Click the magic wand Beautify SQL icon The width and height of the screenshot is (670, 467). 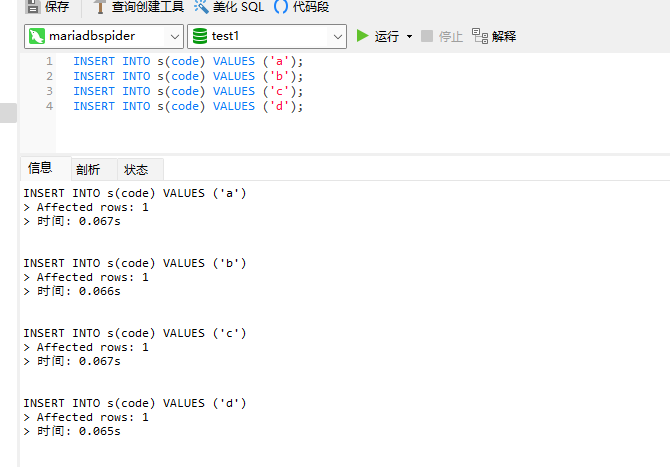pyautogui.click(x=201, y=6)
